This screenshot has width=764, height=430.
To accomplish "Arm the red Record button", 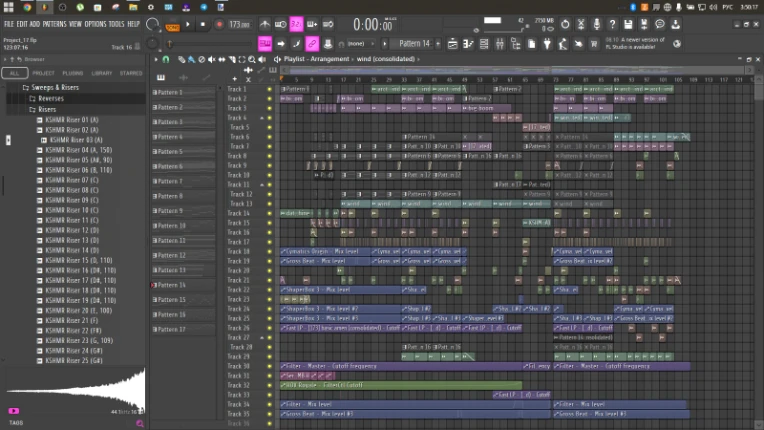I will (219, 24).
